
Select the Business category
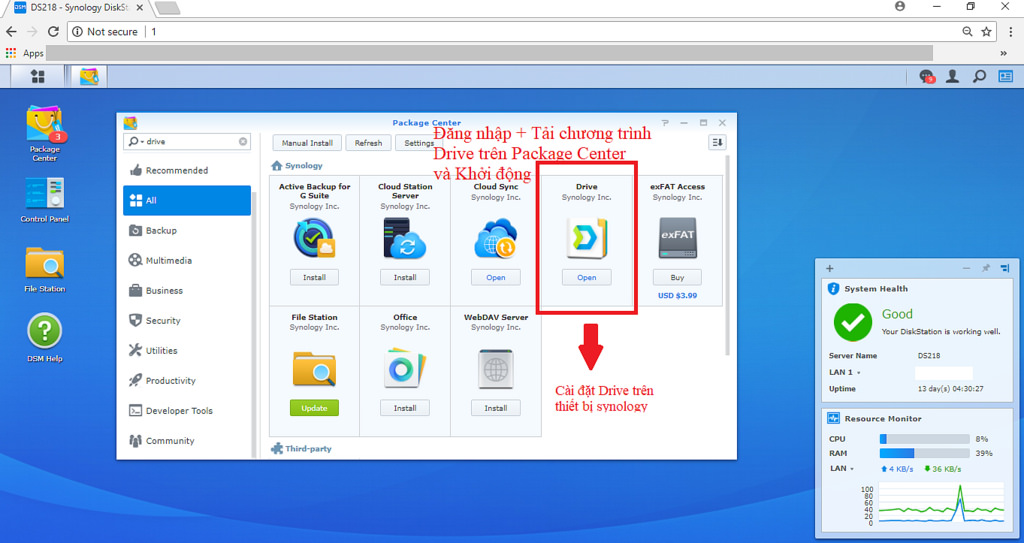point(187,290)
